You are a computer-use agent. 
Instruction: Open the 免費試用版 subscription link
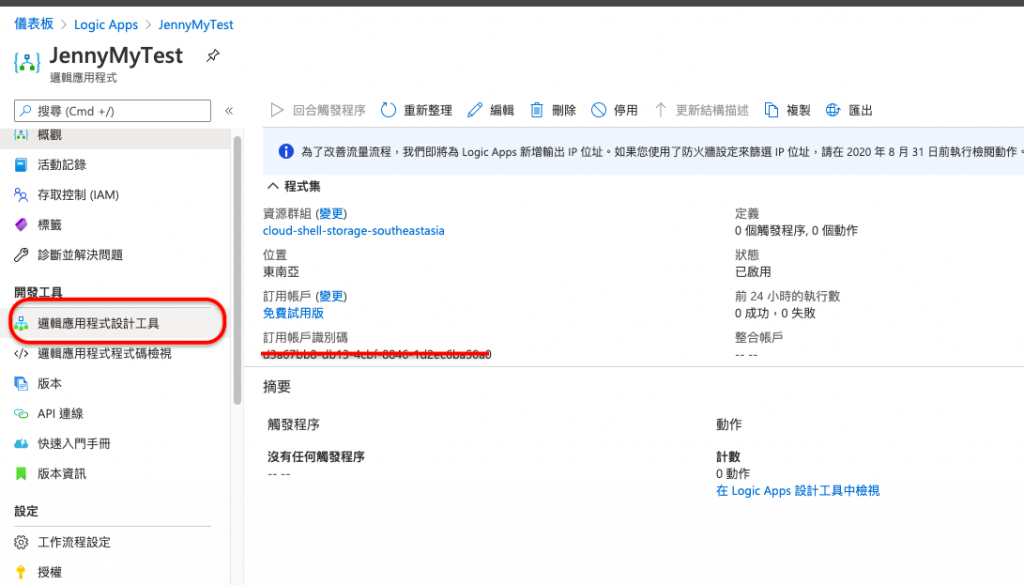coord(293,313)
